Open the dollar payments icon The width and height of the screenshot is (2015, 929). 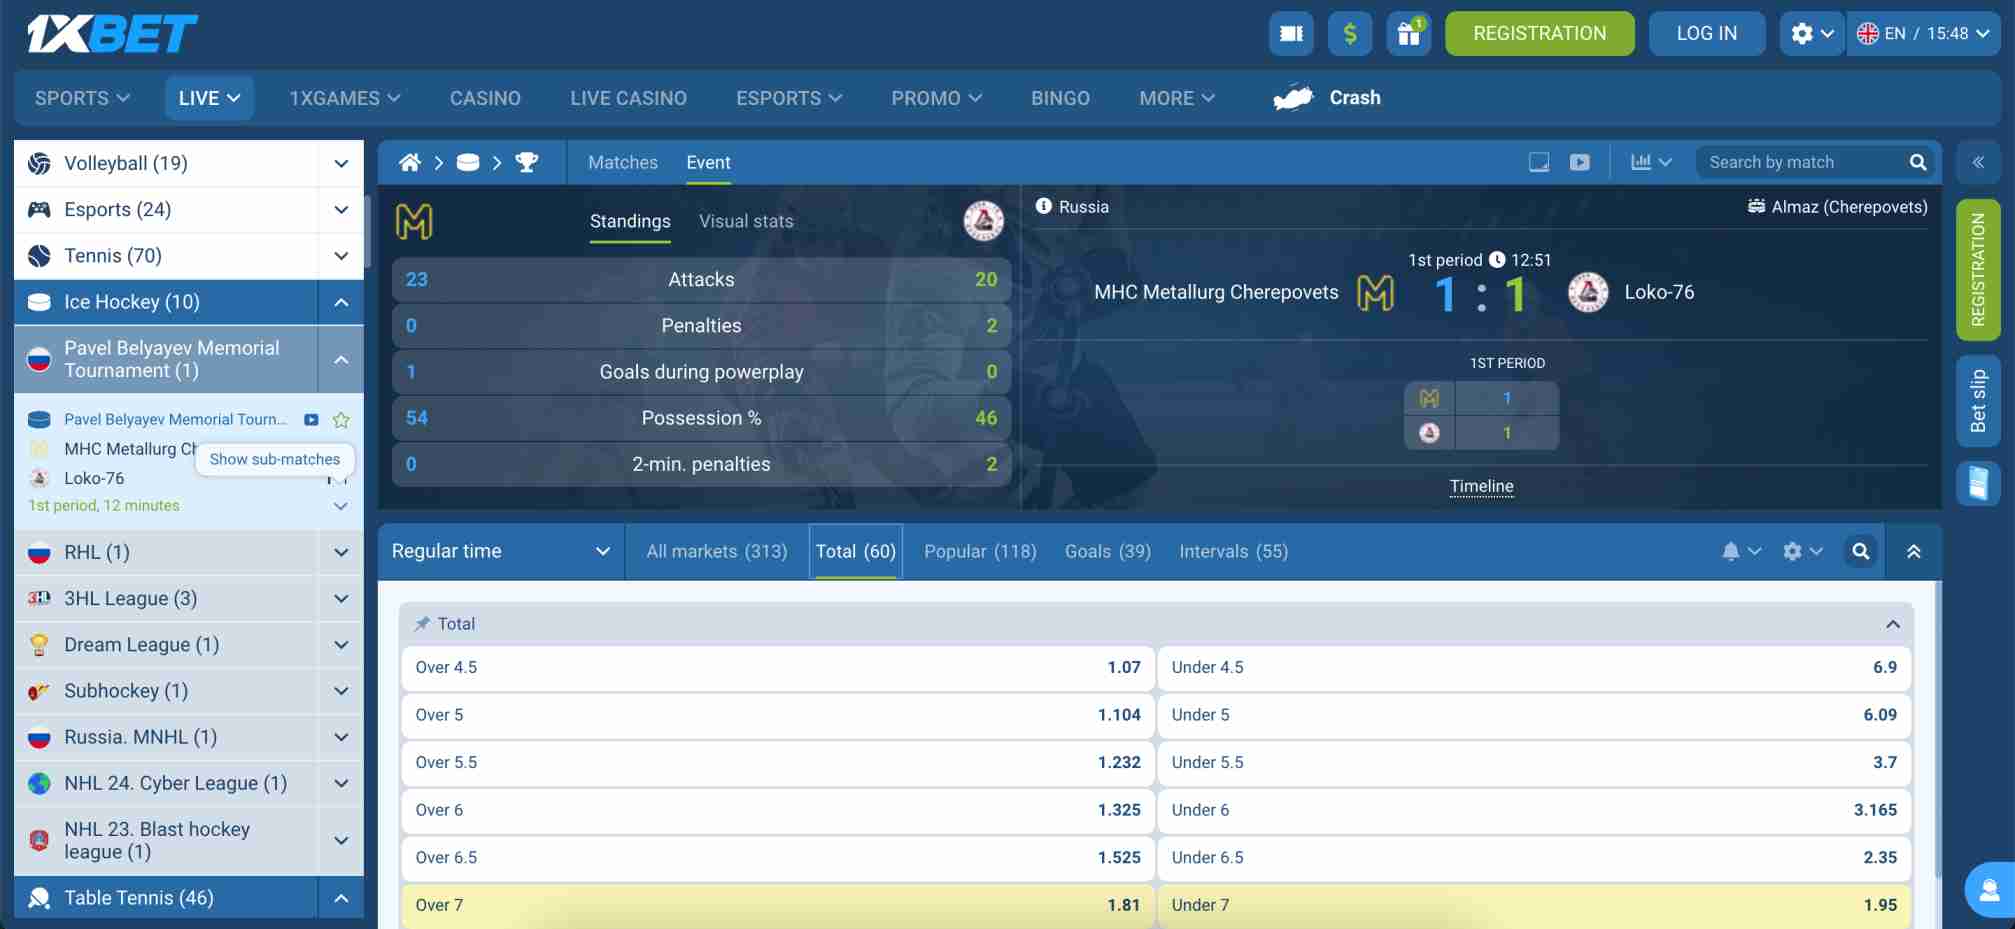(x=1350, y=33)
